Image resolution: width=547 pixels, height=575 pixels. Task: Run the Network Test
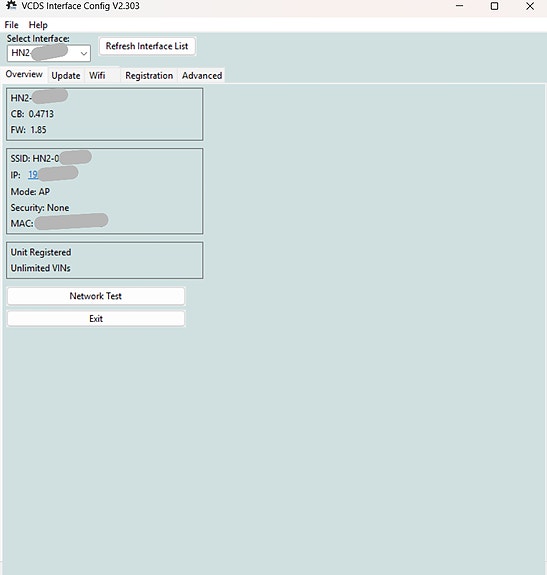point(96,296)
